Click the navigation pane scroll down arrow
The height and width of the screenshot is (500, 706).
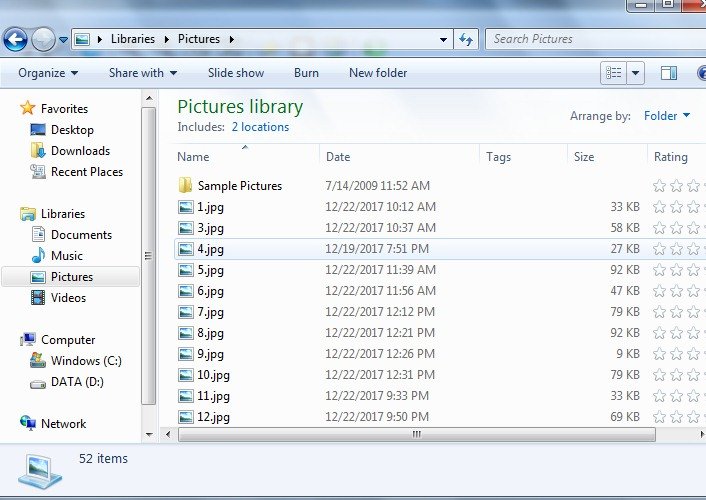(x=149, y=435)
